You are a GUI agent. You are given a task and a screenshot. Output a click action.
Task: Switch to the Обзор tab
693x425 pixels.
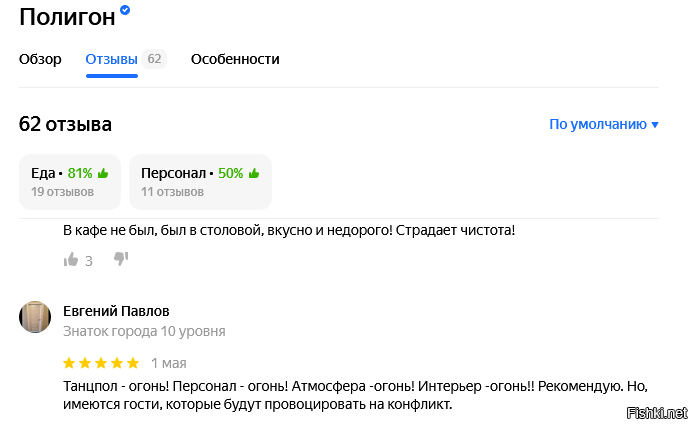(x=40, y=59)
